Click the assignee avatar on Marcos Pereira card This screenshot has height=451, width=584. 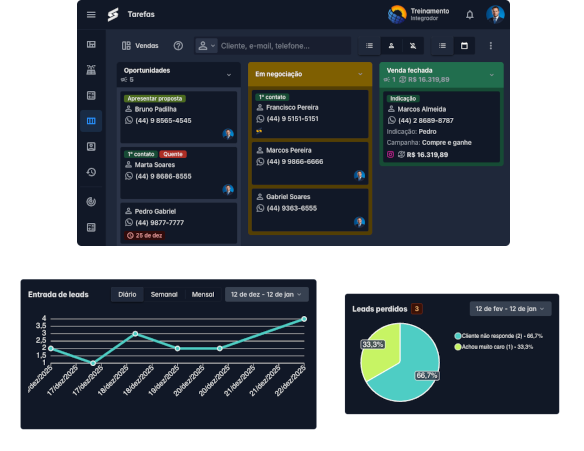[x=359, y=175]
